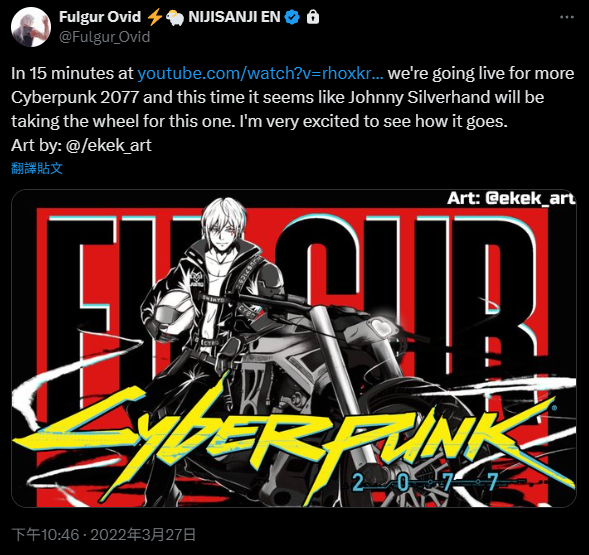The height and width of the screenshot is (555, 589).
Task: Open the Cyberpunk 2077 artwork image
Action: tap(294, 348)
